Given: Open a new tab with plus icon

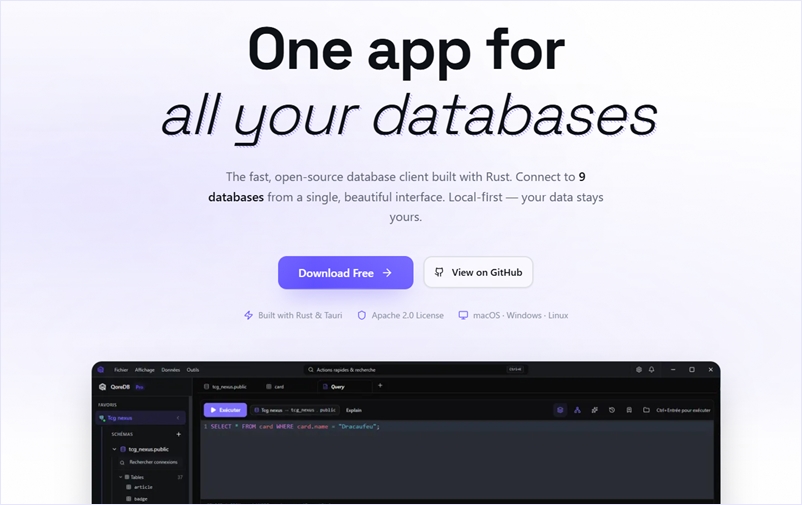Looking at the screenshot, I should pos(379,386).
